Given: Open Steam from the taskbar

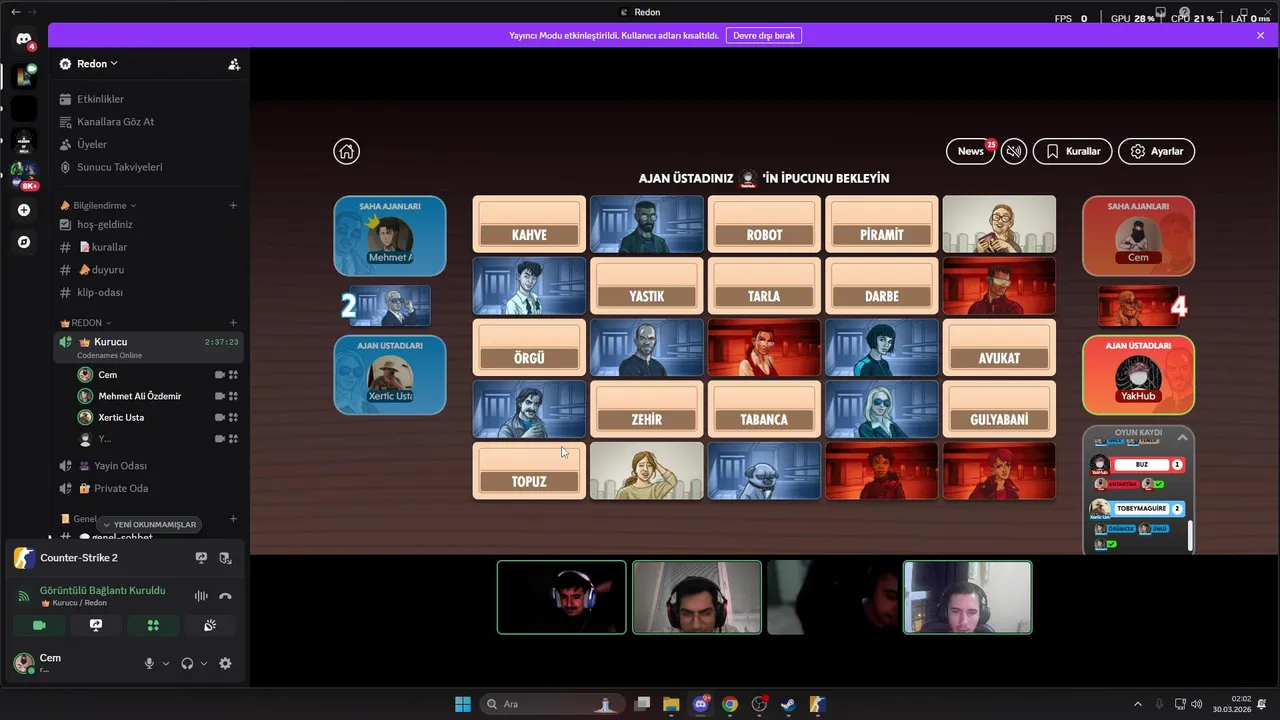Looking at the screenshot, I should 788,704.
